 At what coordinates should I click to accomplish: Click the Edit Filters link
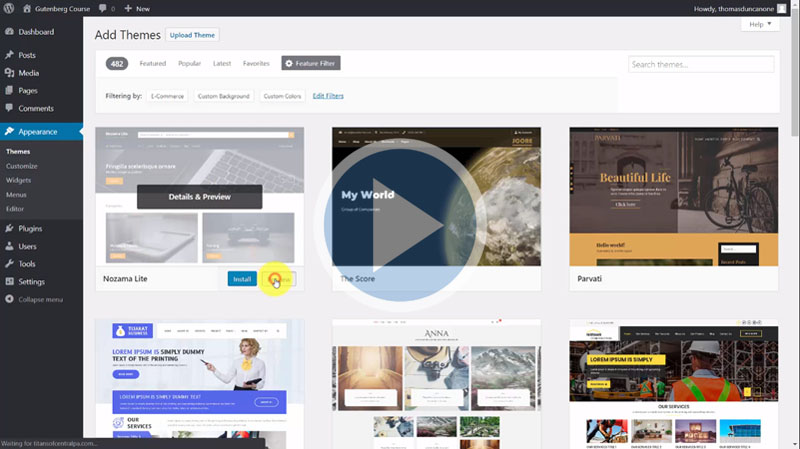point(328,96)
